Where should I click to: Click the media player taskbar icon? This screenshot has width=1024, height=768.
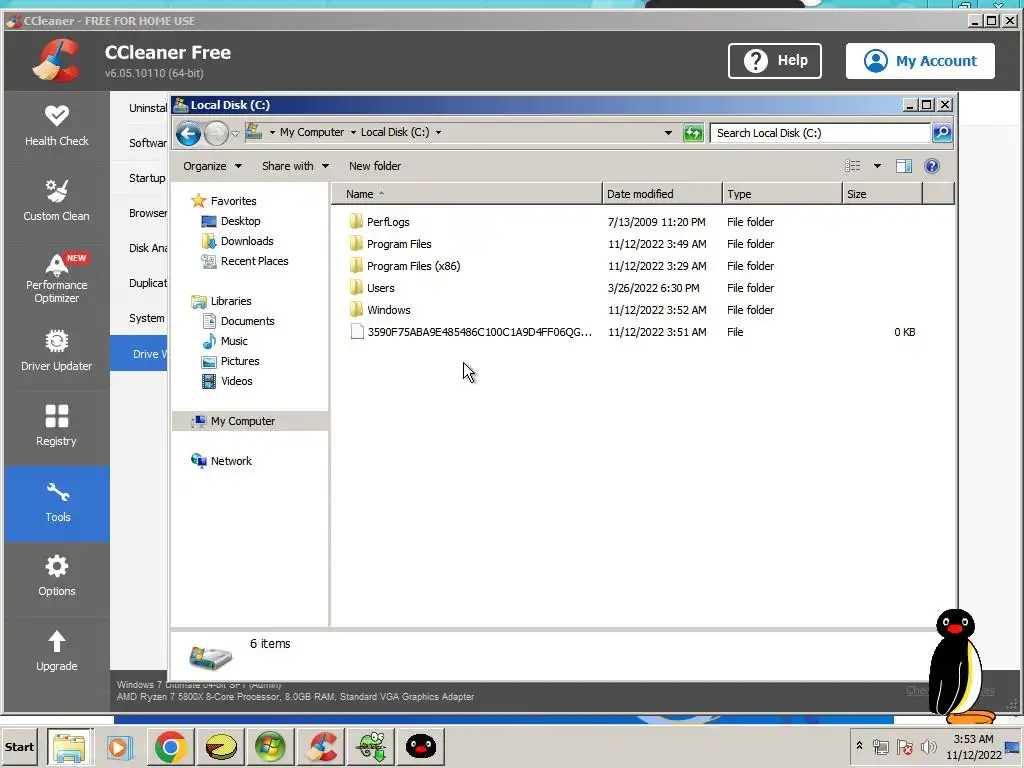(x=120, y=746)
